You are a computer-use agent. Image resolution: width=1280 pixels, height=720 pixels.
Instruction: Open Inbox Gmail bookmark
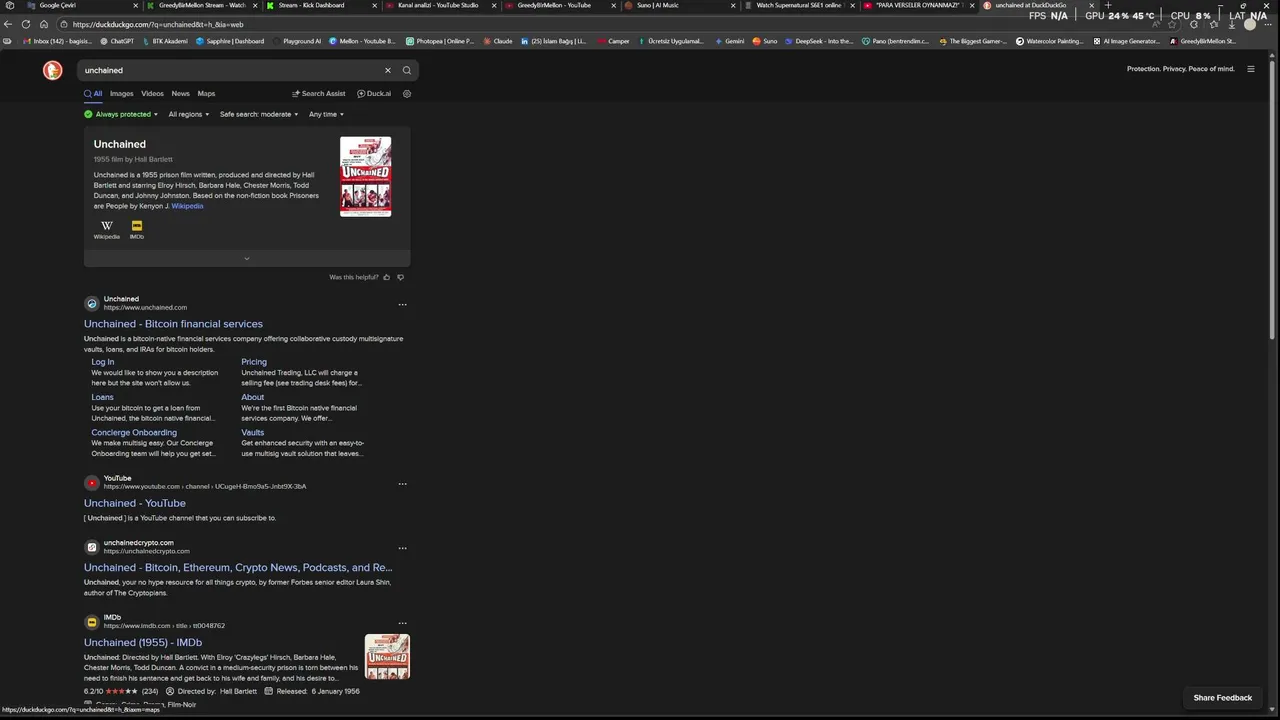(57, 41)
